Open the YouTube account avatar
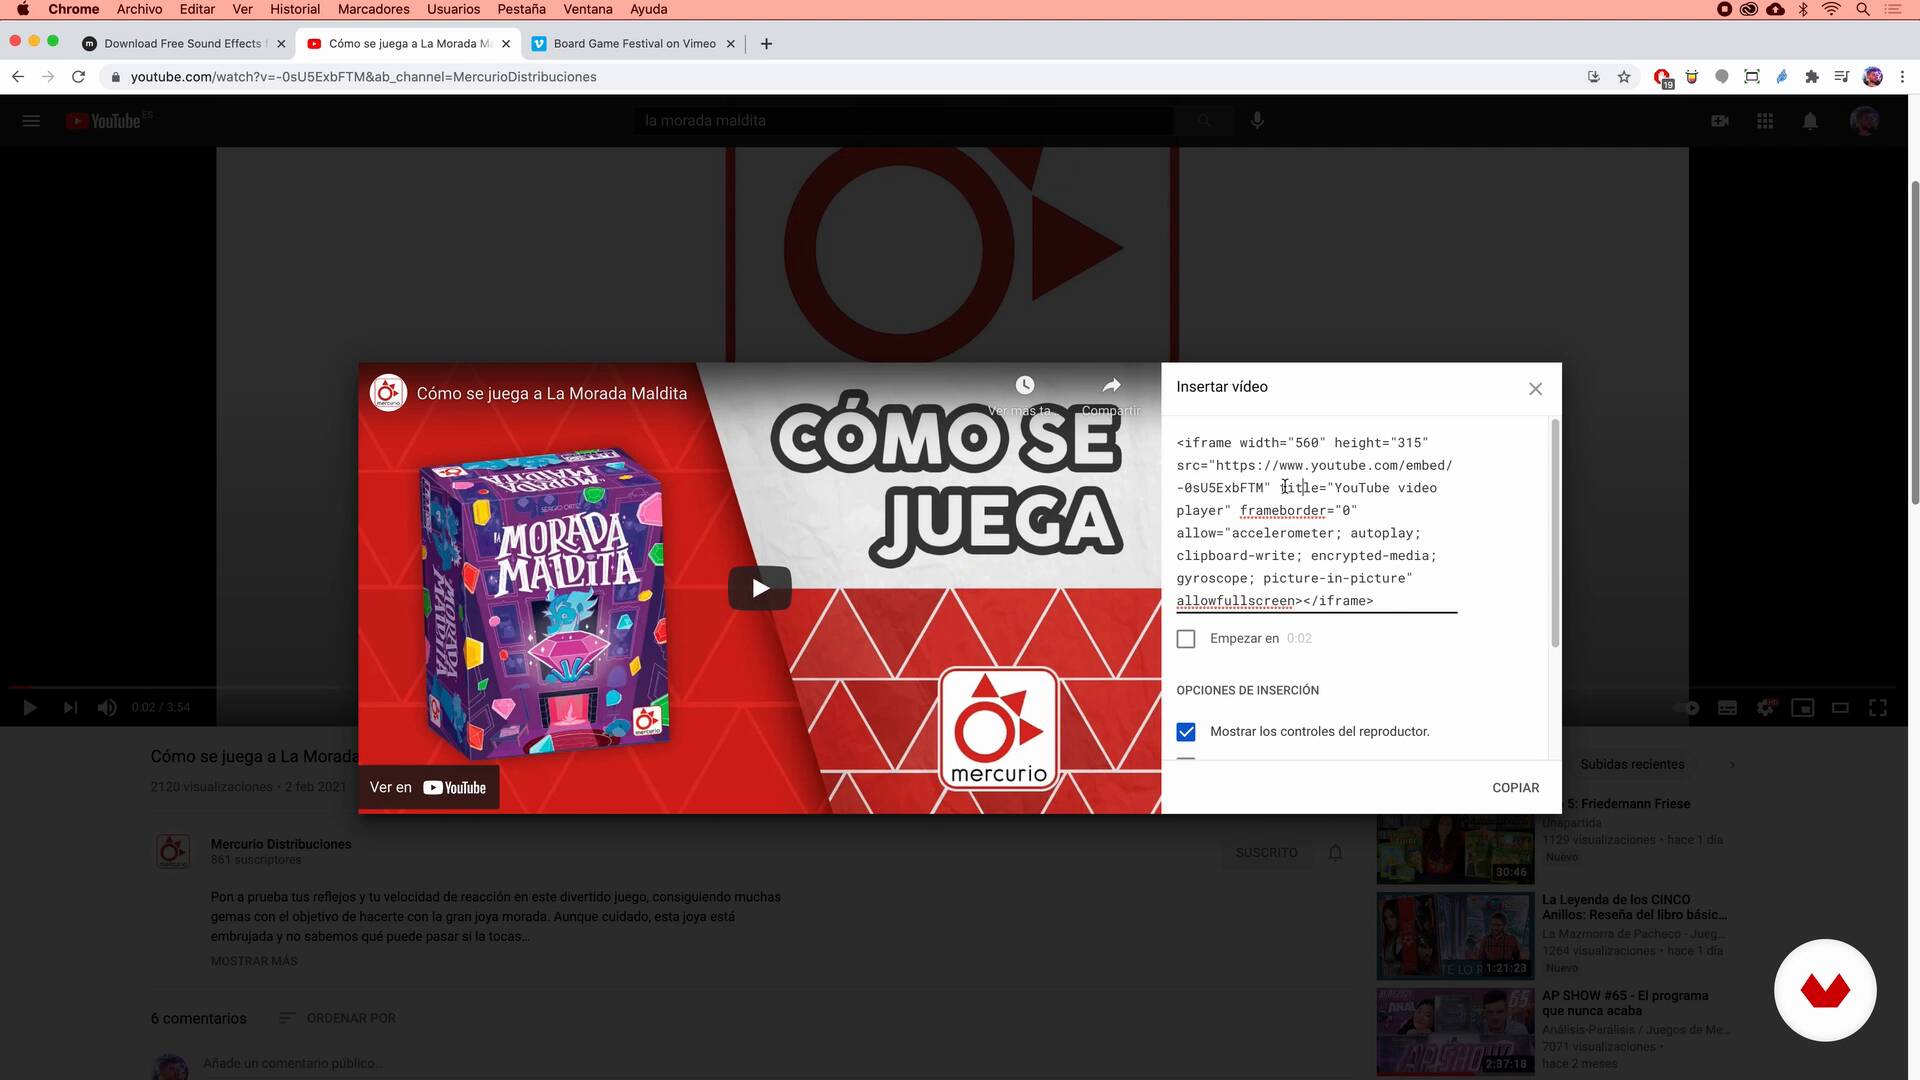Screen dimensions: 1920x1080 [1864, 121]
